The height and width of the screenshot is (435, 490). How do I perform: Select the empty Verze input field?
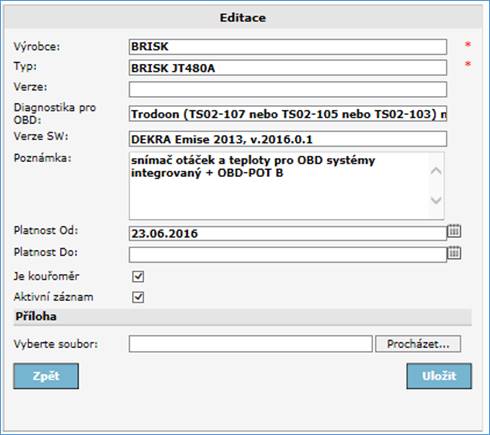click(288, 89)
